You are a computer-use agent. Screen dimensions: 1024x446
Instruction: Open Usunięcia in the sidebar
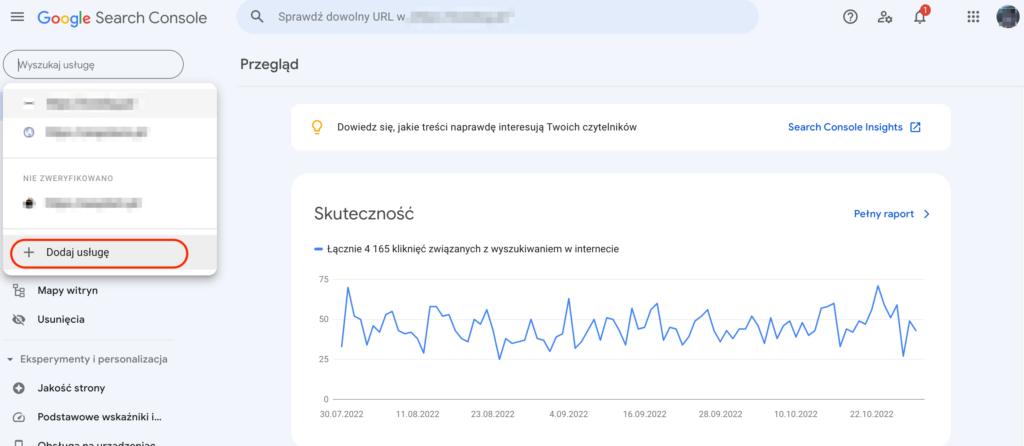click(62, 320)
